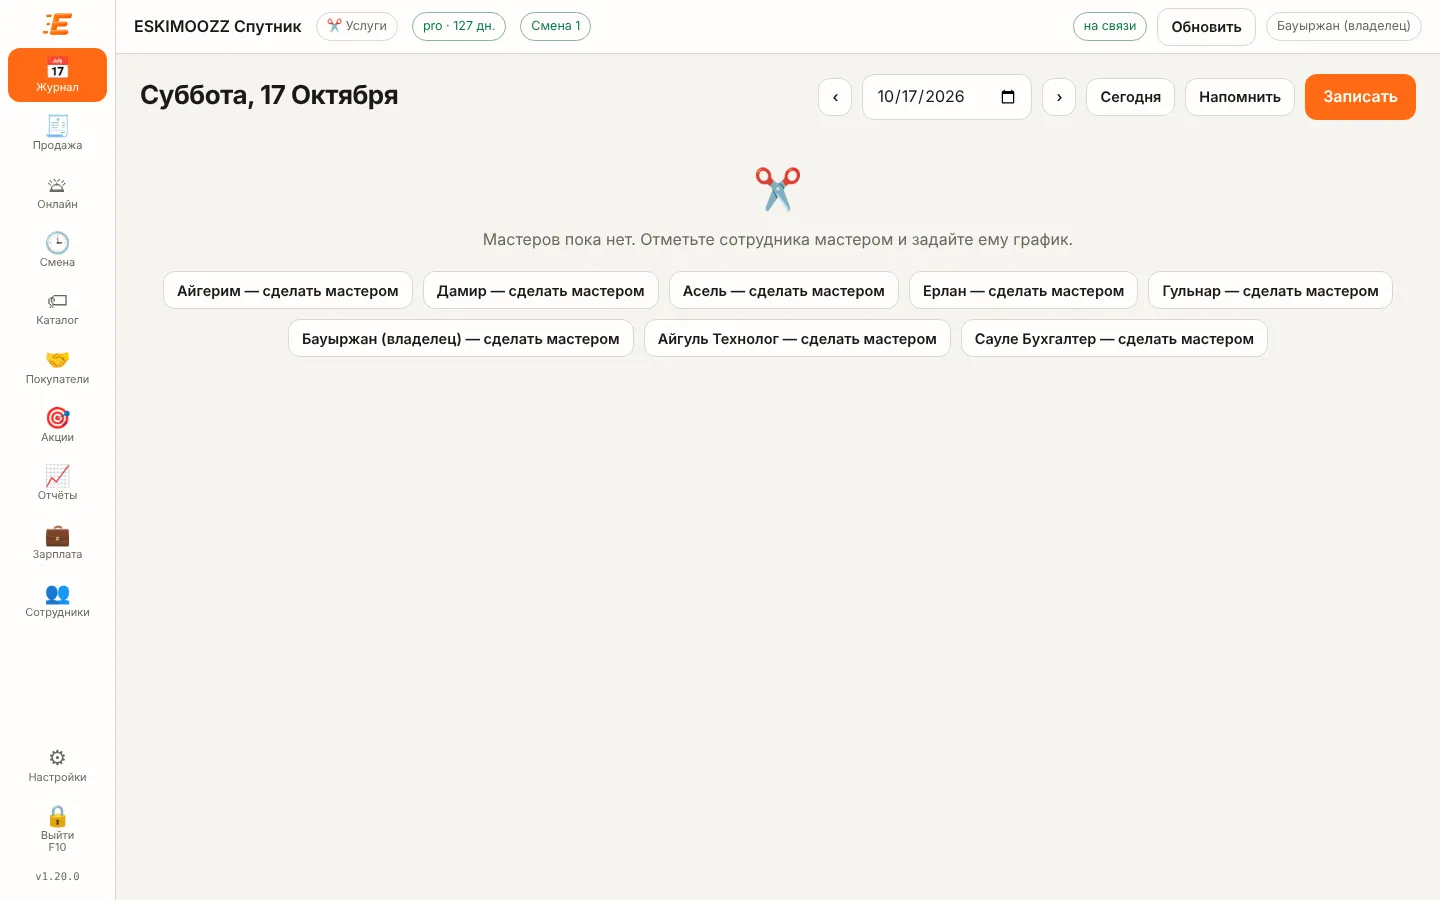The height and width of the screenshot is (900, 1440).
Task: Open the Бауыржан (владелец) user chip
Action: click(x=1344, y=26)
